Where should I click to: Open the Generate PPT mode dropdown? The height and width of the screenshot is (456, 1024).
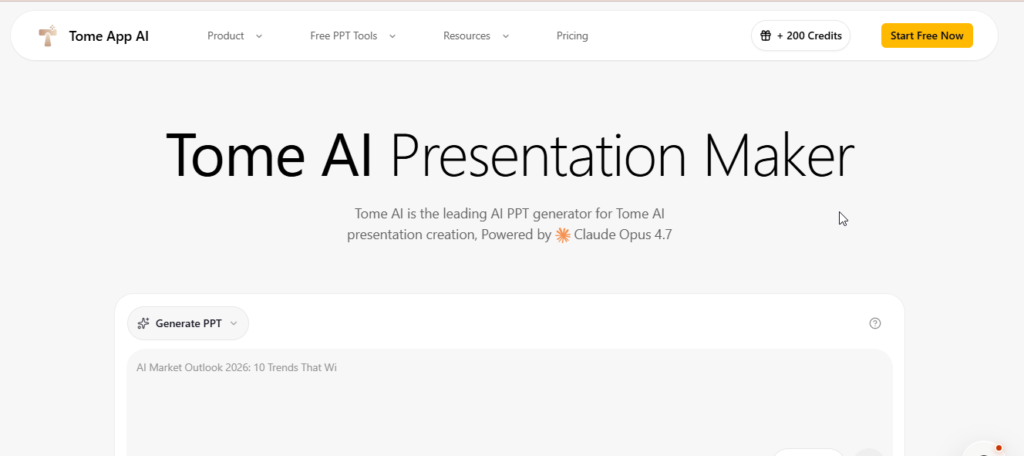click(188, 323)
